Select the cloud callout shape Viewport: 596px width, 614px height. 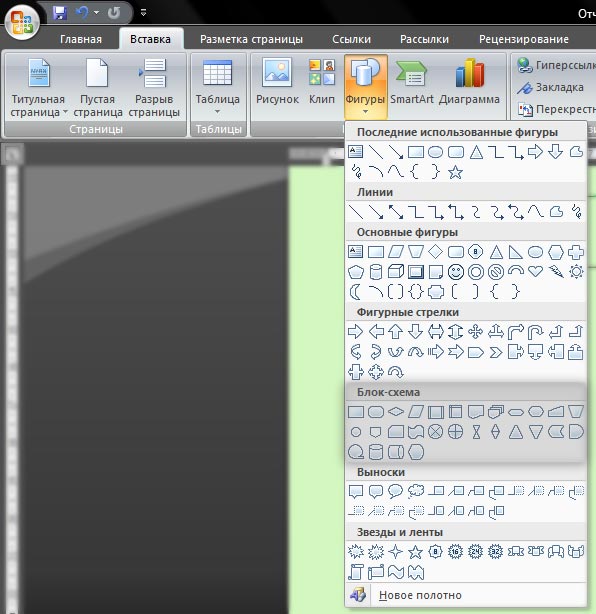click(415, 491)
